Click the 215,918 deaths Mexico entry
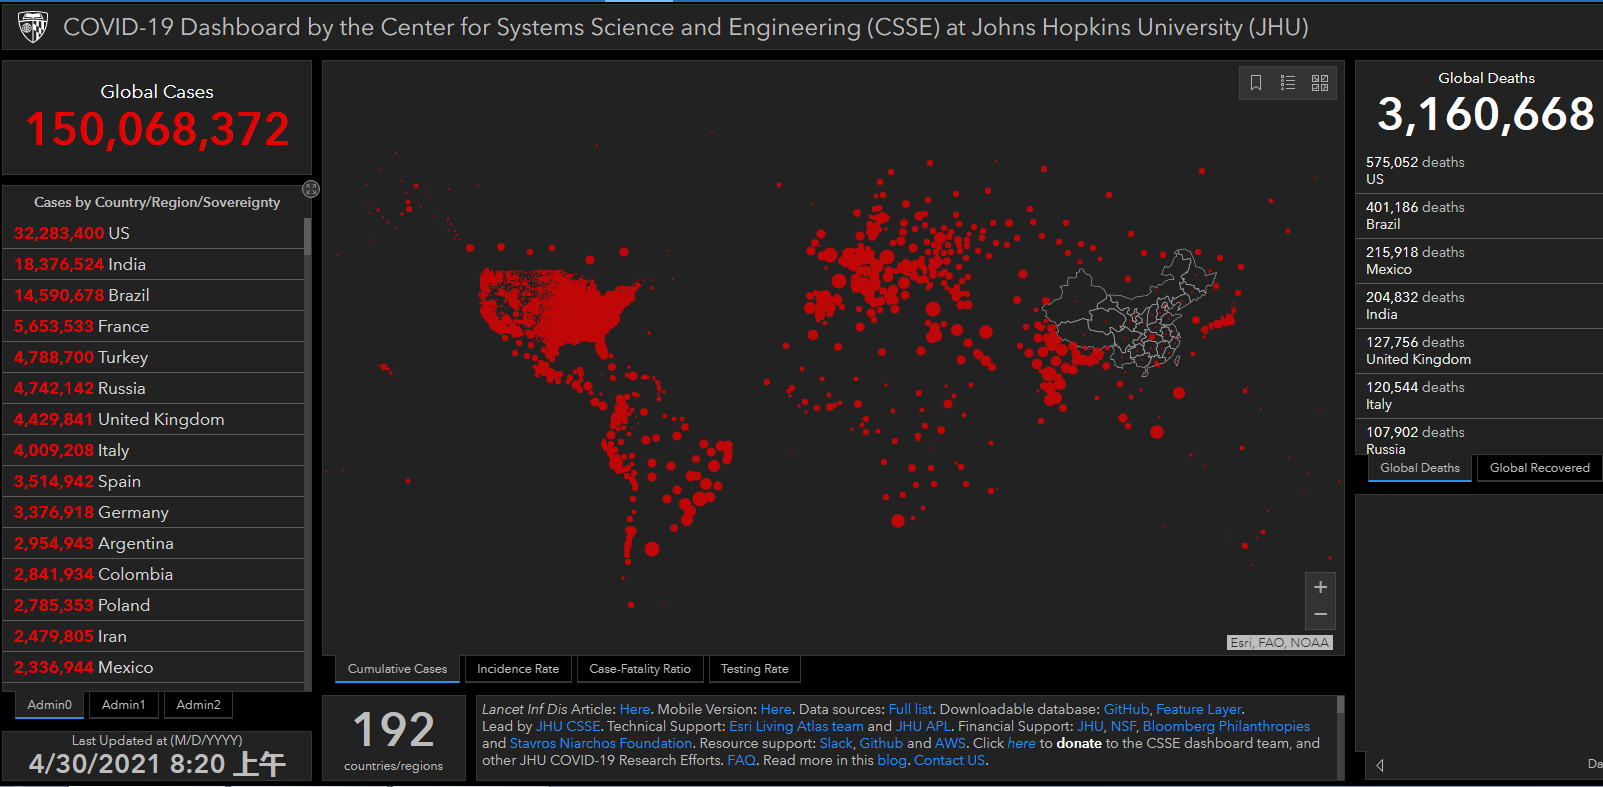The image size is (1603, 787). coord(1480,261)
